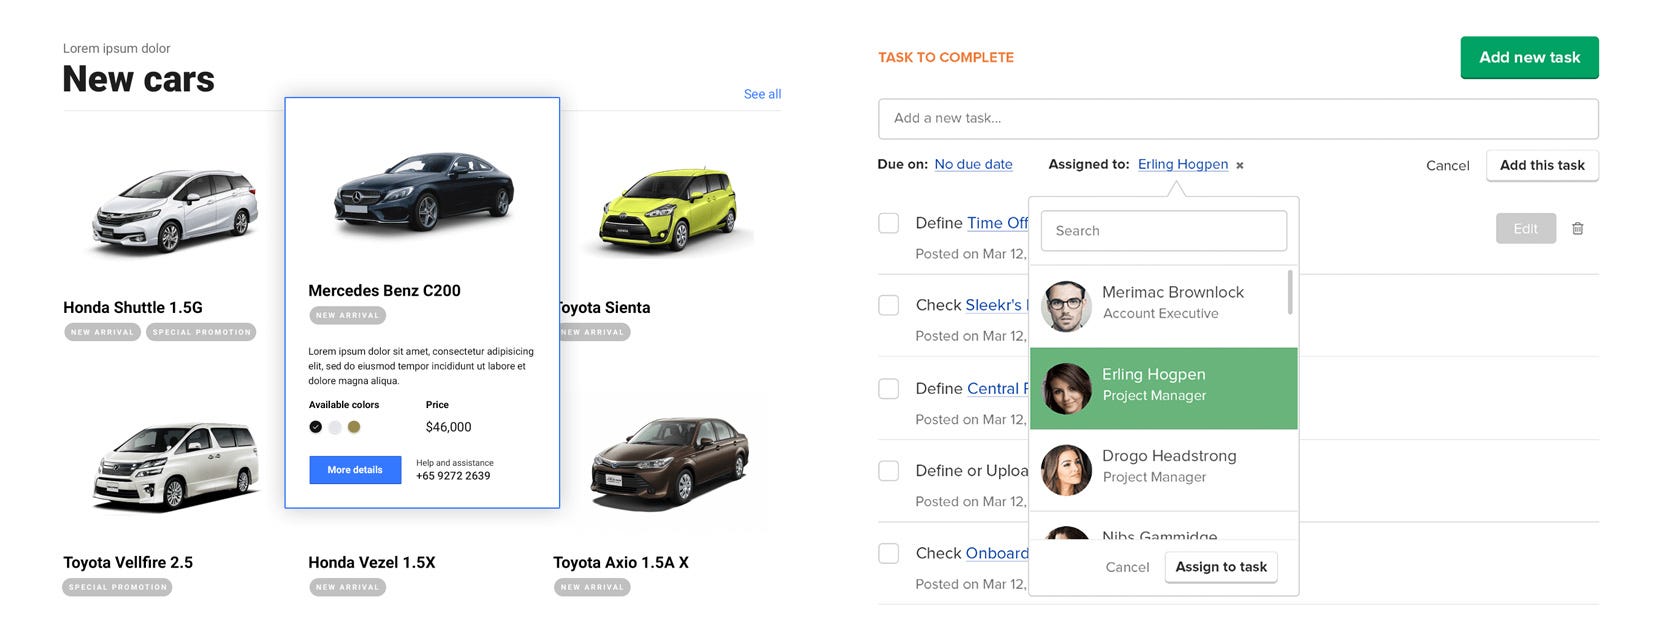Click the Toyota Axio 1.5A X title
This screenshot has width=1660, height=641.
621,563
